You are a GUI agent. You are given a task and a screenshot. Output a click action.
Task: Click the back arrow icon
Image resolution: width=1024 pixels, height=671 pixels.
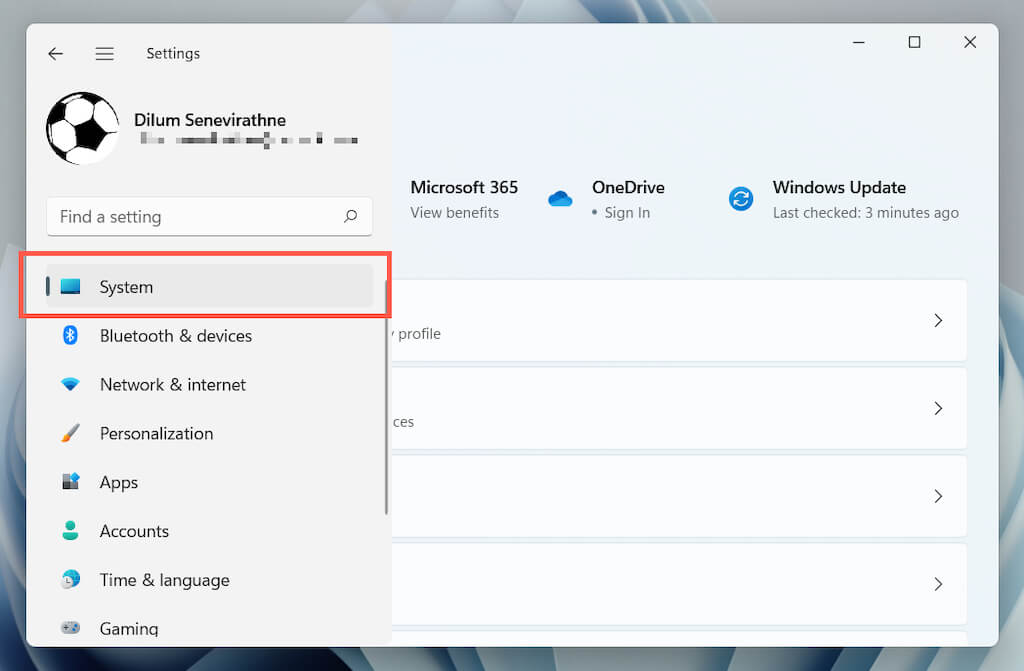pyautogui.click(x=56, y=54)
